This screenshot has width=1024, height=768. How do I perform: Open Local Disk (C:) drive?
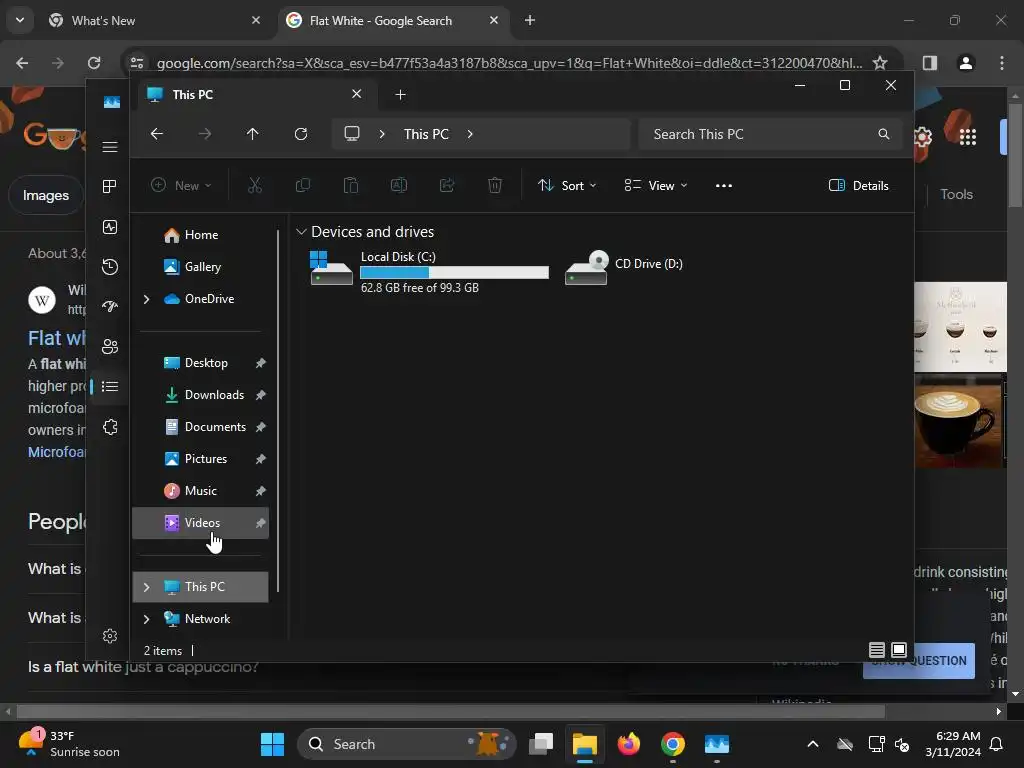(x=428, y=271)
